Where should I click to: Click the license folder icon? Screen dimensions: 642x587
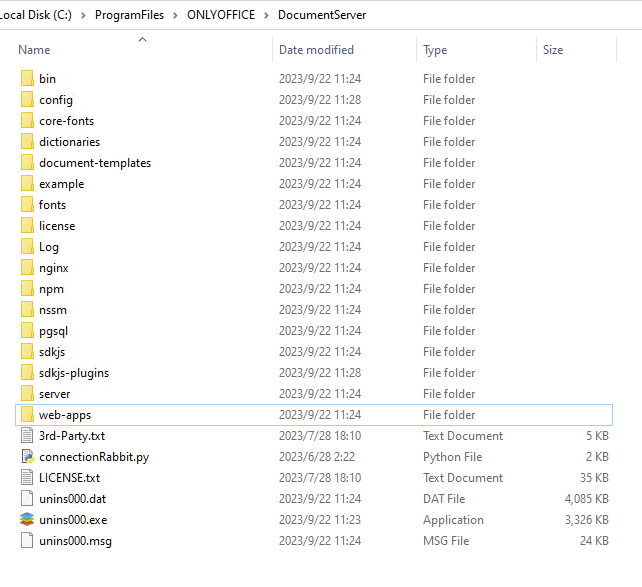point(27,226)
